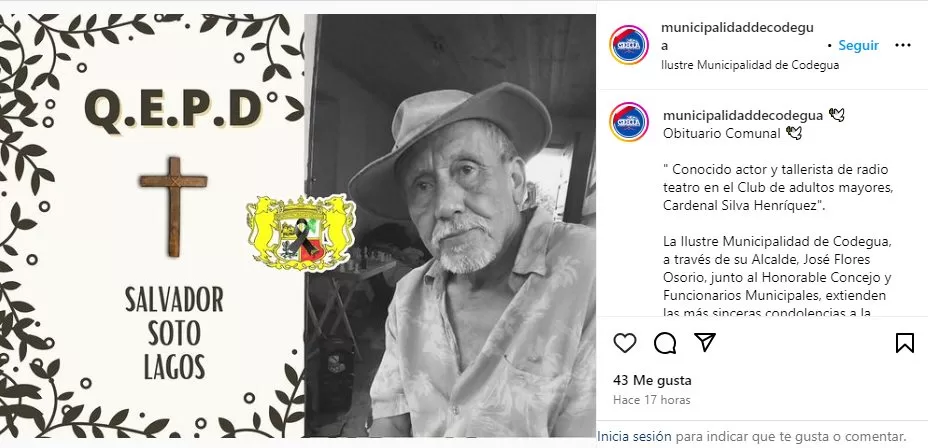Save post with bookmark icon
This screenshot has width=928, height=448.
coord(904,343)
